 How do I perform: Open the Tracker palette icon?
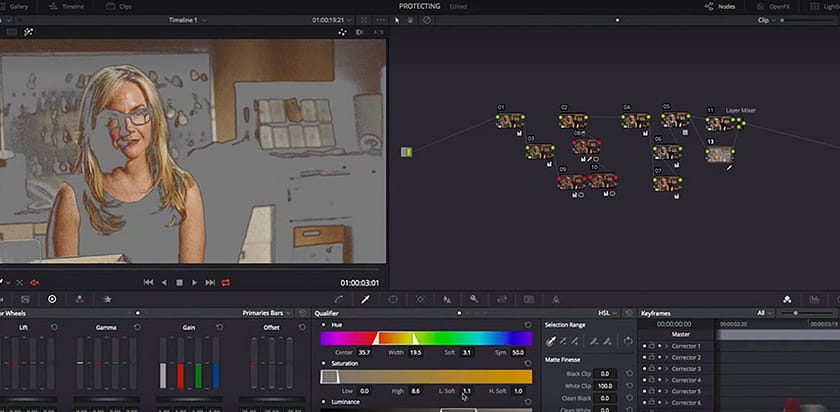pos(420,299)
